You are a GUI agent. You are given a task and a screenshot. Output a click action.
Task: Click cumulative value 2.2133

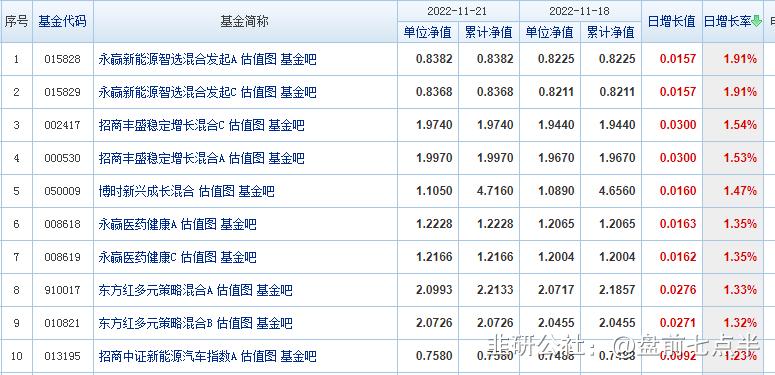click(495, 290)
